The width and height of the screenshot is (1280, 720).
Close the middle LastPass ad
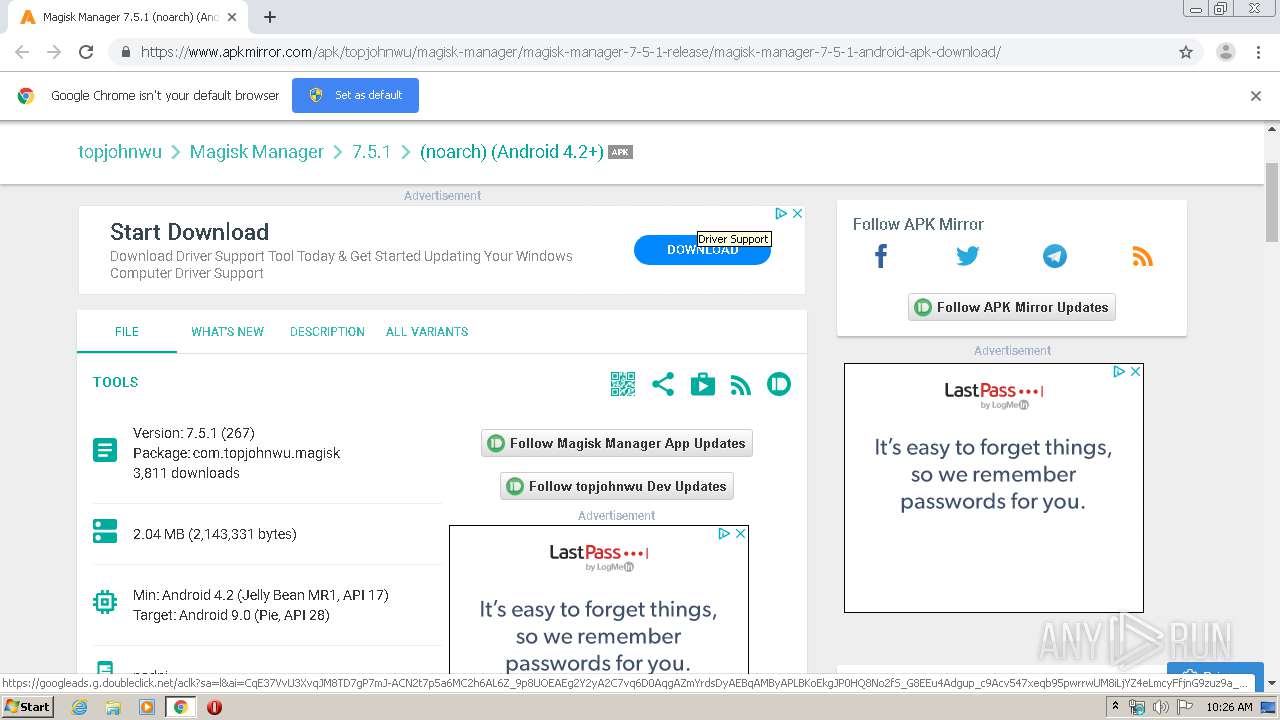(740, 533)
